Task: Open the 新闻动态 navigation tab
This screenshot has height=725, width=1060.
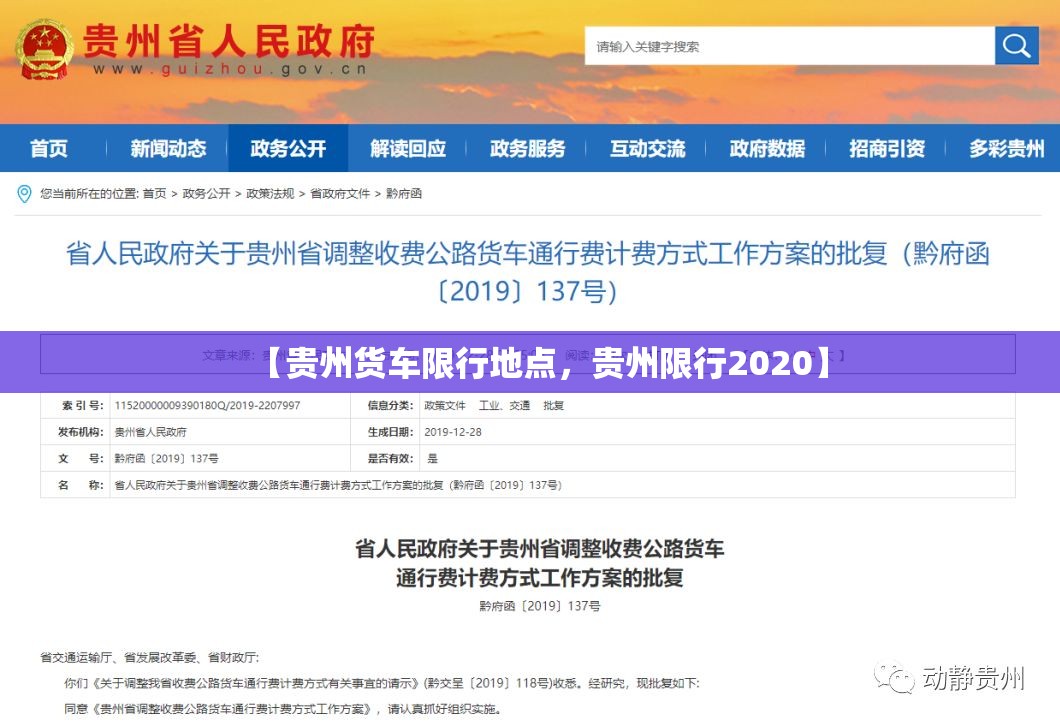Action: point(168,148)
